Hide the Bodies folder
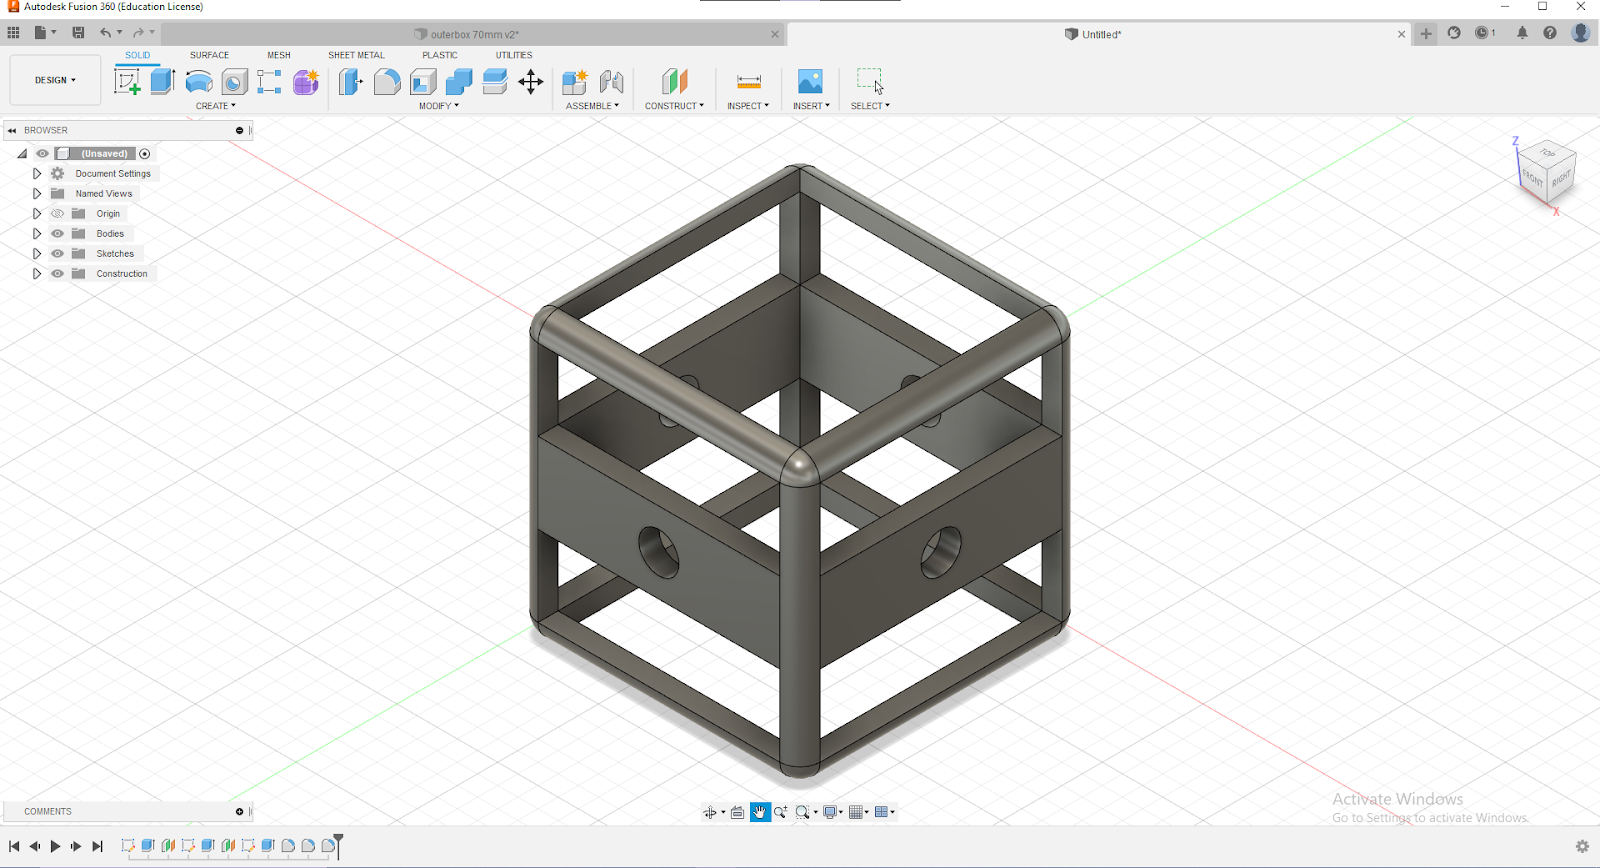The image size is (1600, 868). 57,234
